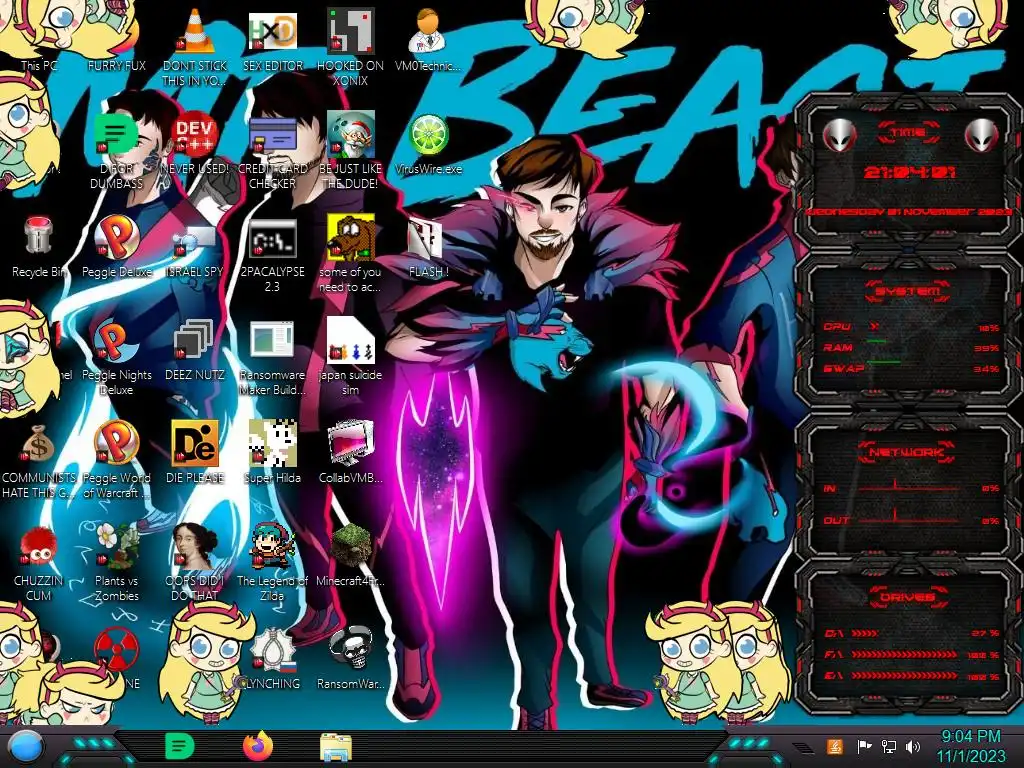1024x768 pixels.
Task: Click the left alien head in widget
Action: 839,136
